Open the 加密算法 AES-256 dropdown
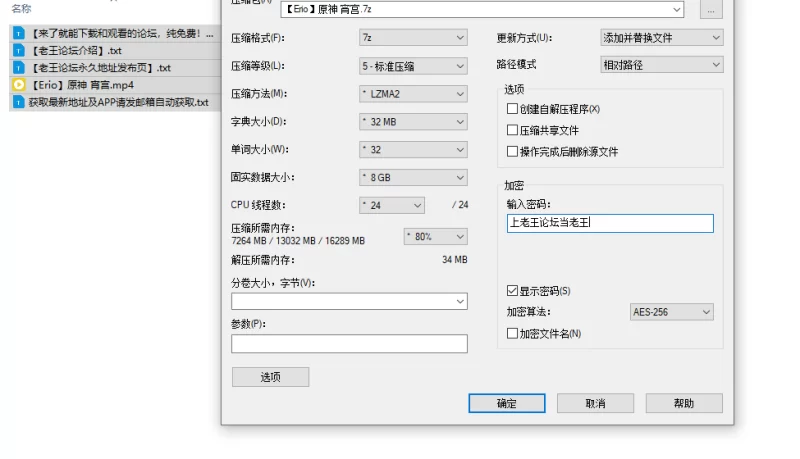Viewport: 800px width, 459px height. coord(671,312)
